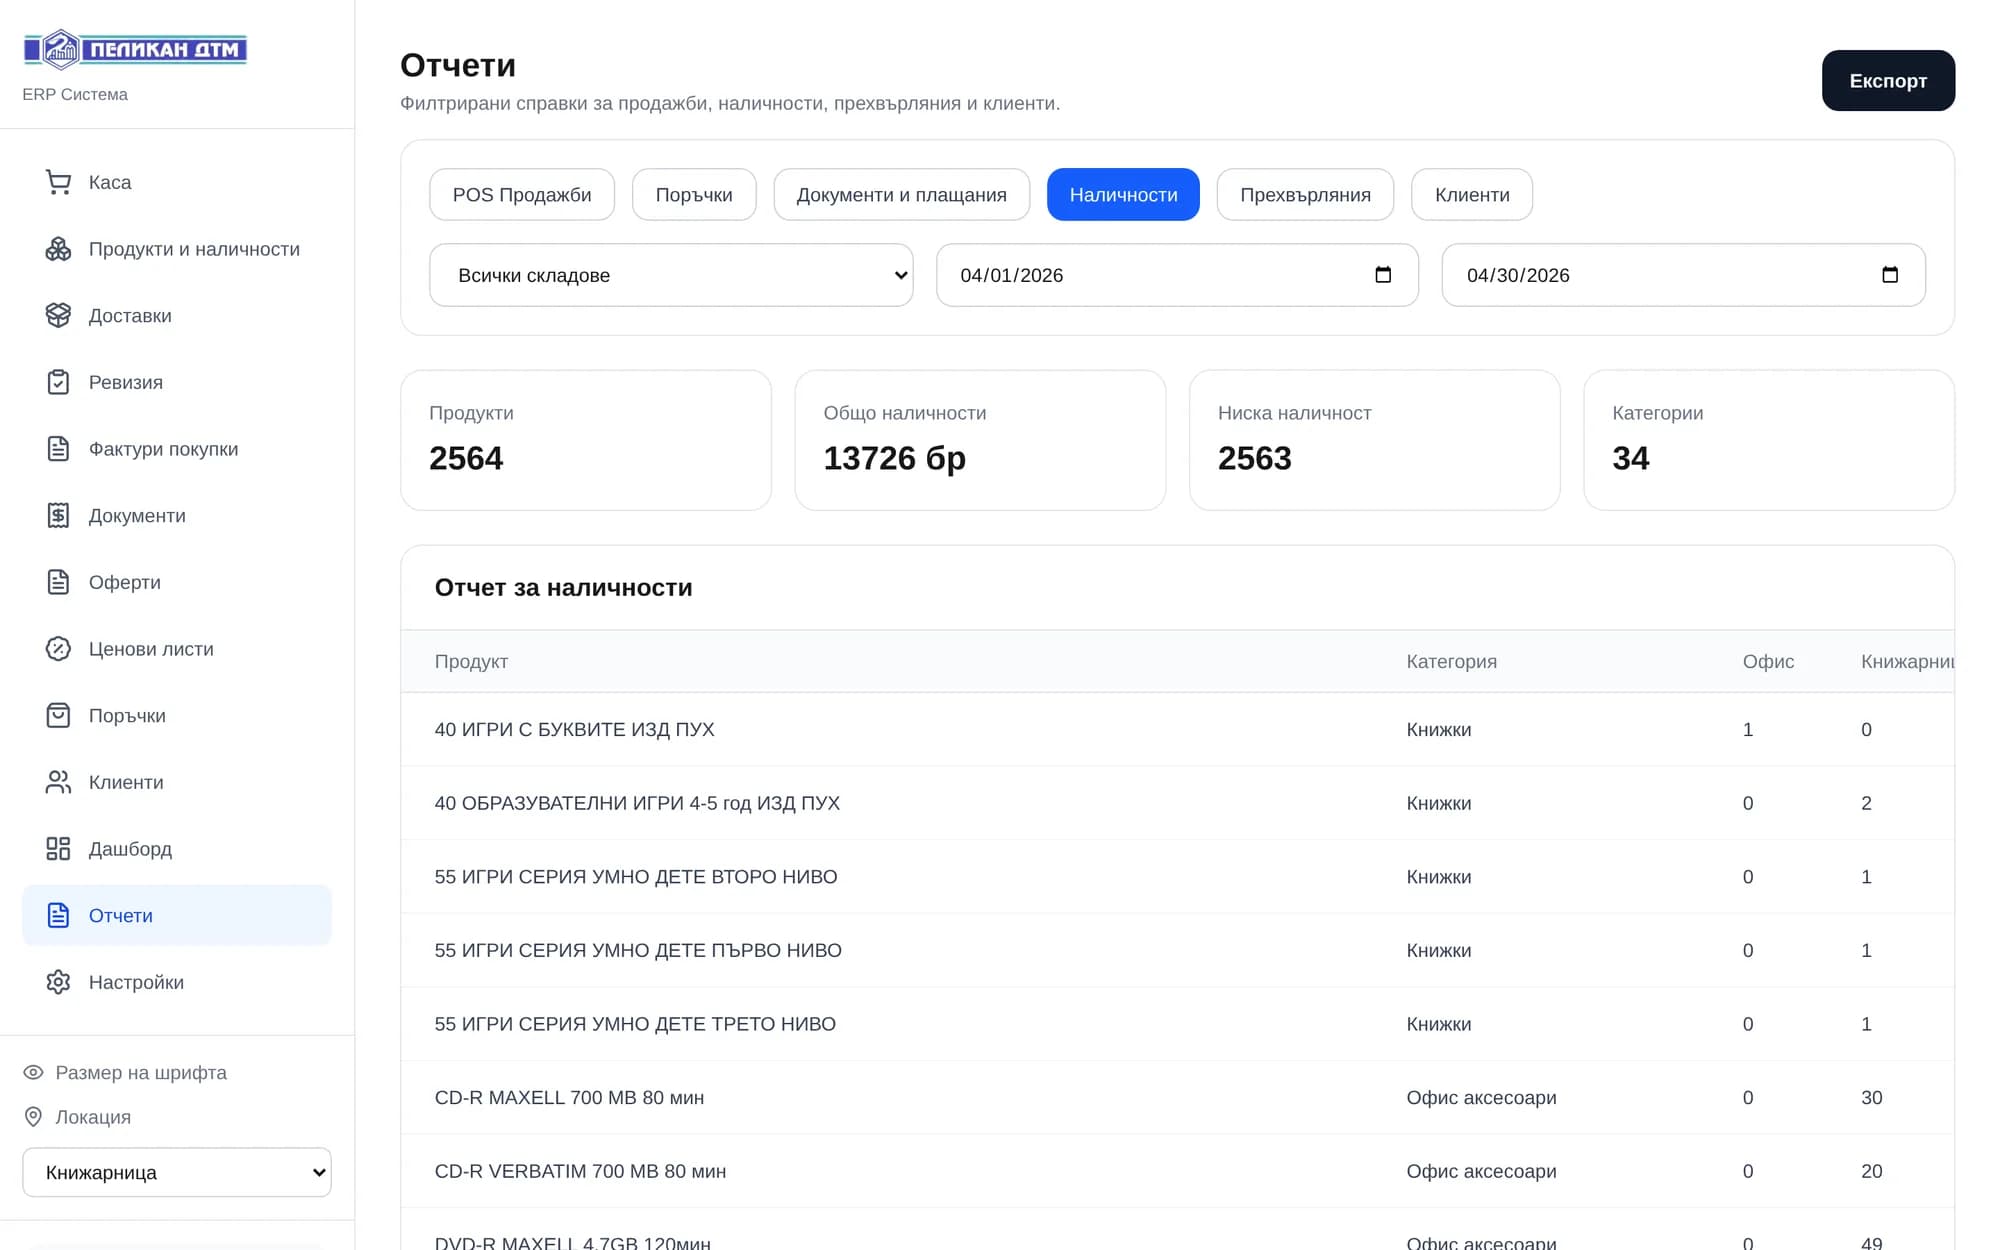Screen dimensions: 2000x1250
Task: Click the Дашборд grid icon
Action: (x=58, y=849)
